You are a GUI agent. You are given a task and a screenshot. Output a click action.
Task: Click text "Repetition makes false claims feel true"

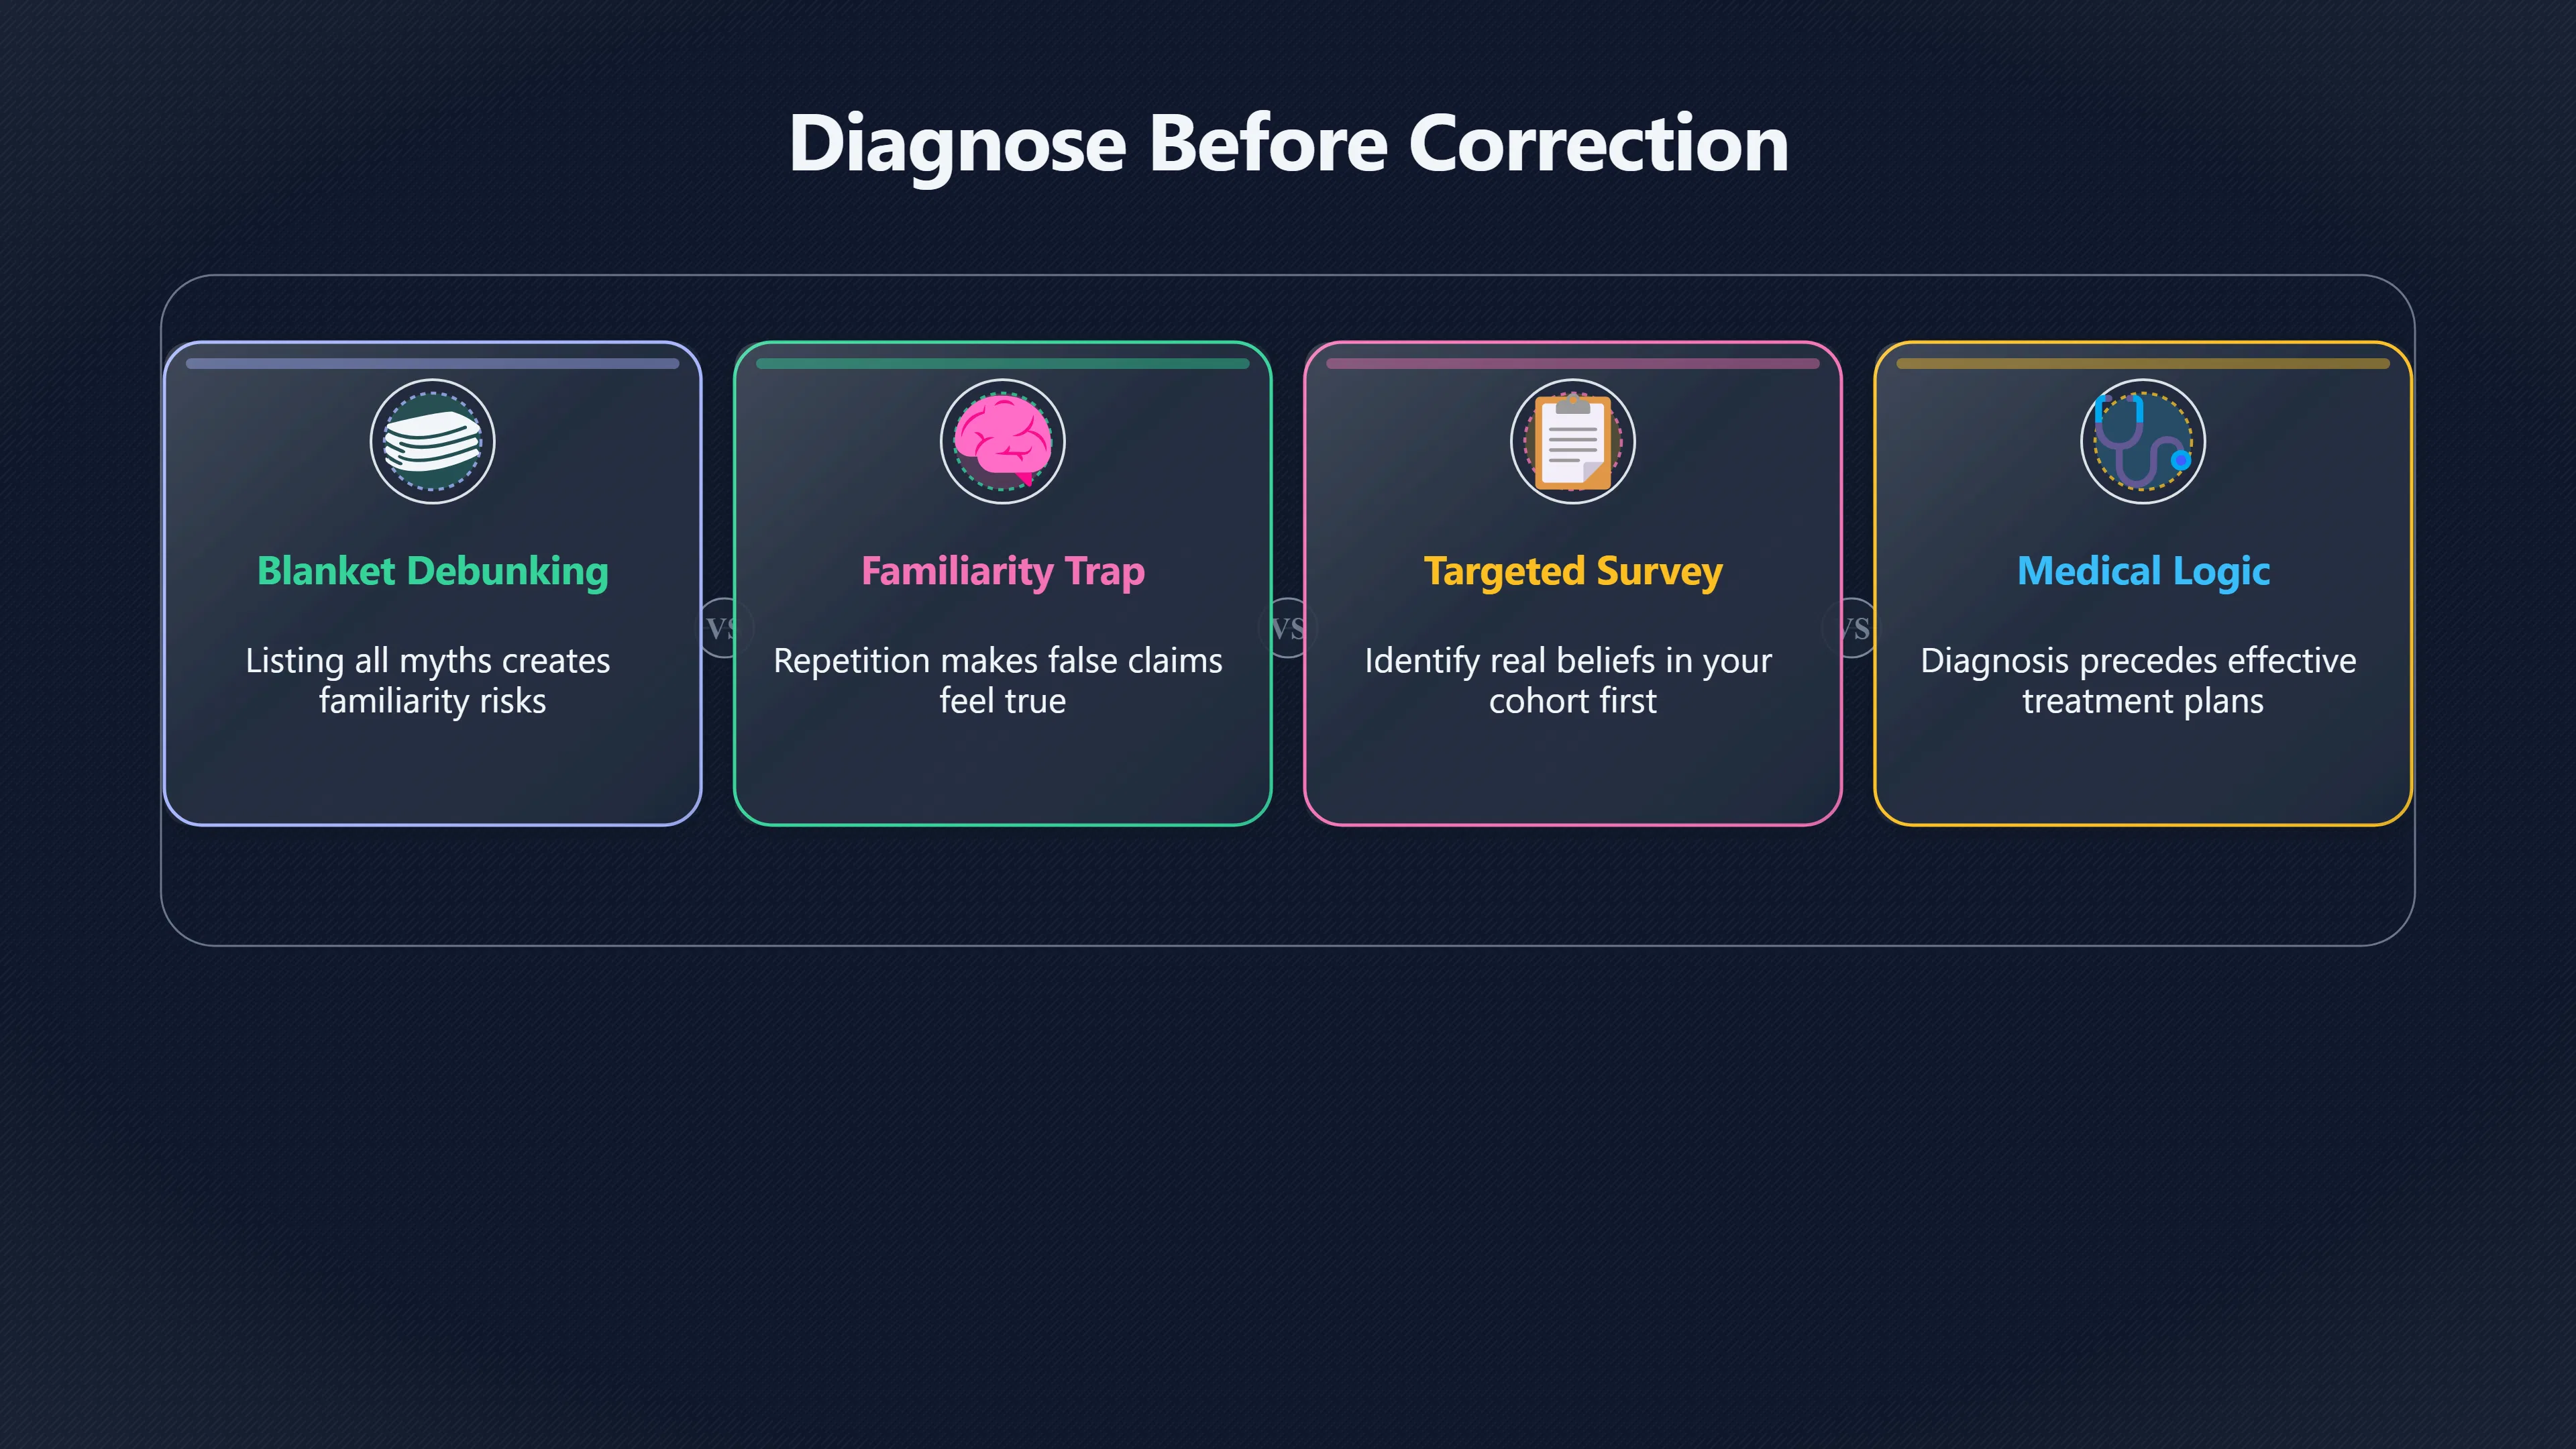click(1000, 680)
